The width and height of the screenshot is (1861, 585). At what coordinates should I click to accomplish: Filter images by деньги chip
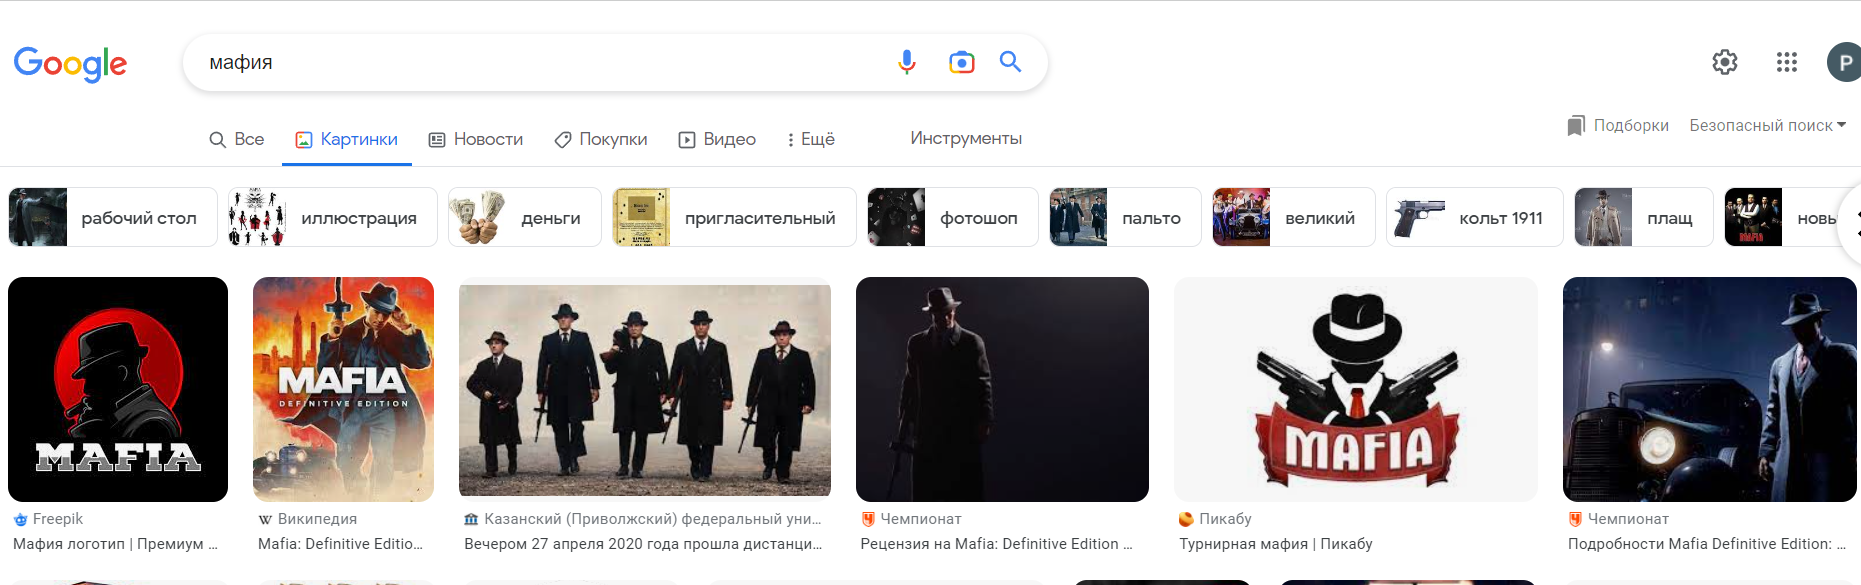tap(524, 217)
